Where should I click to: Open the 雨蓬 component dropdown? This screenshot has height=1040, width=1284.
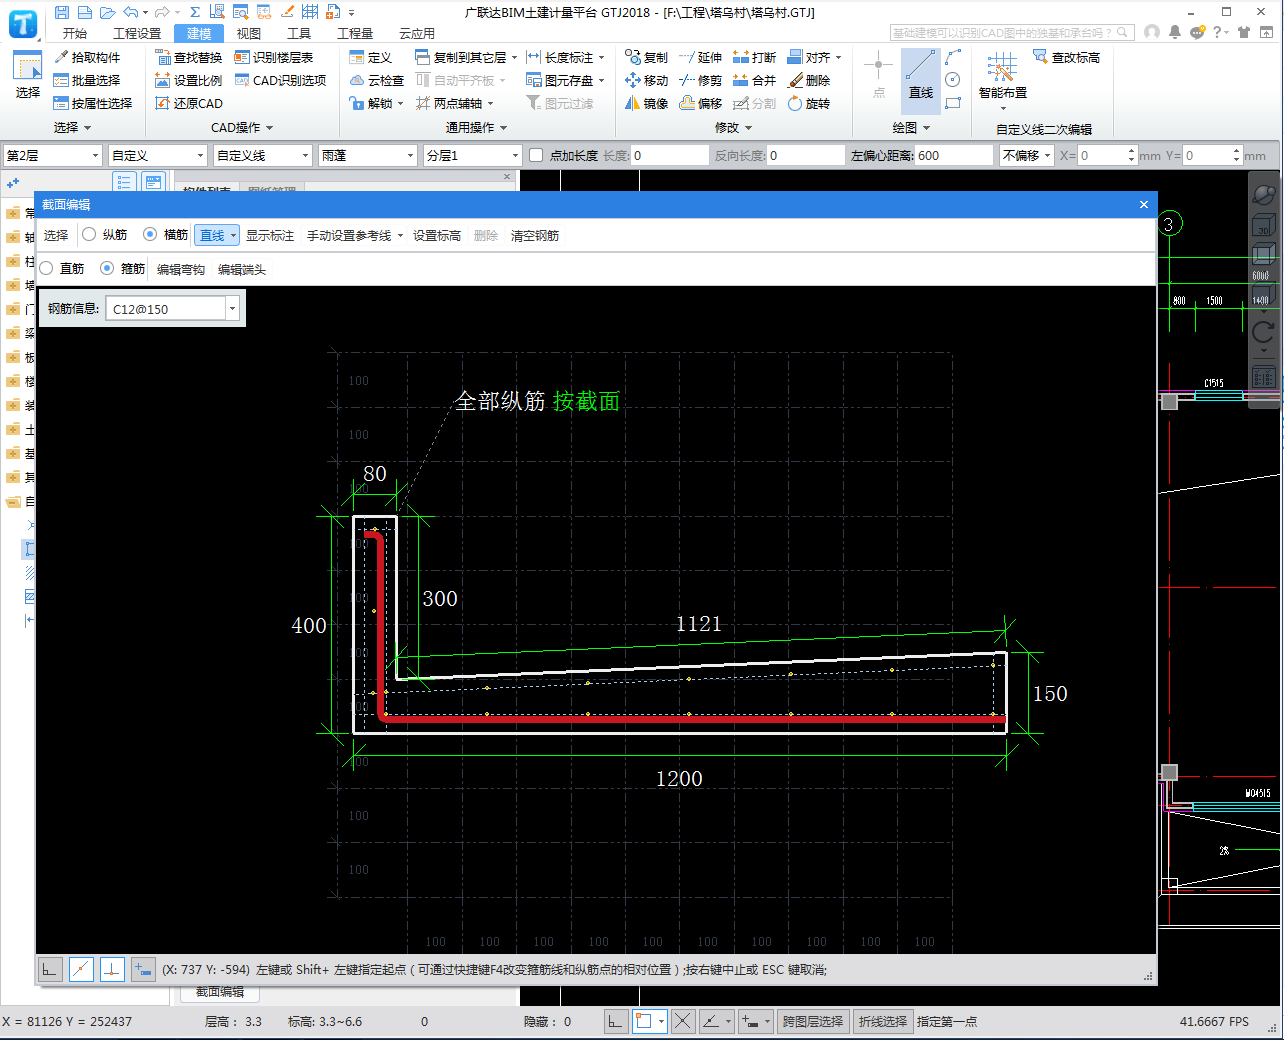pyautogui.click(x=368, y=155)
